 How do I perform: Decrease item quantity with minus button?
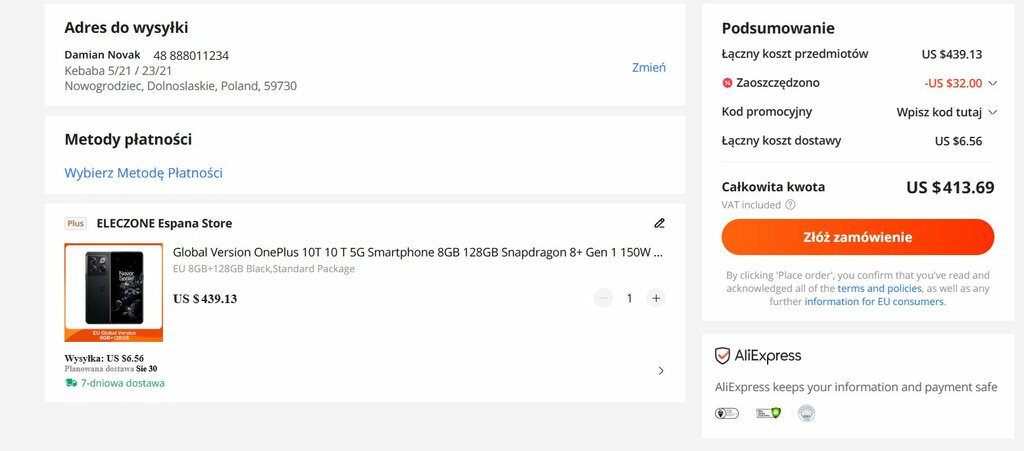pos(603,298)
